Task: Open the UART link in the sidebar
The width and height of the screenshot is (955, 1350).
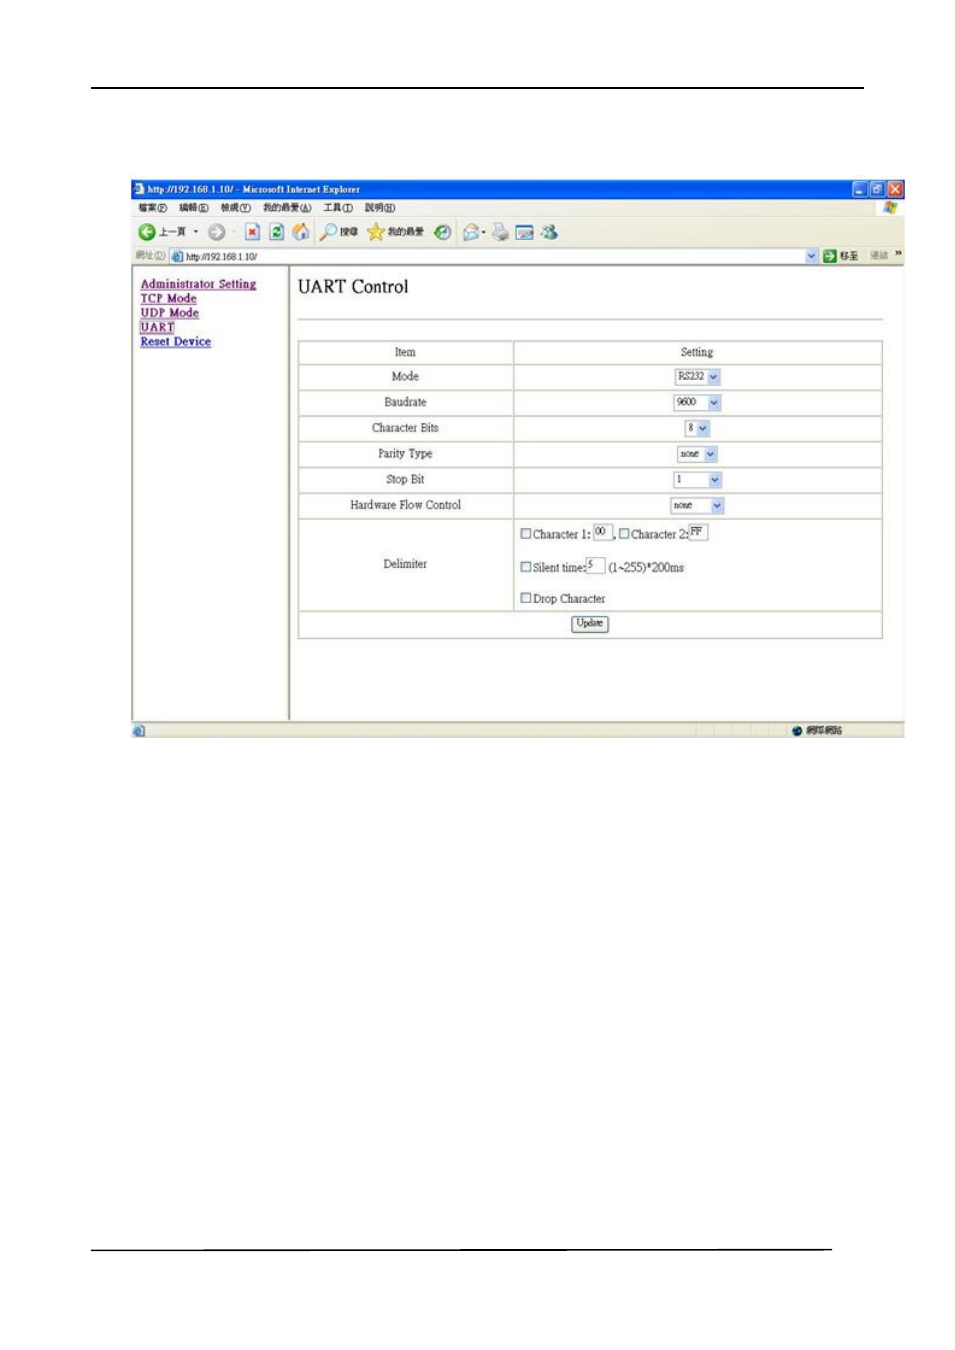Action: click(157, 327)
